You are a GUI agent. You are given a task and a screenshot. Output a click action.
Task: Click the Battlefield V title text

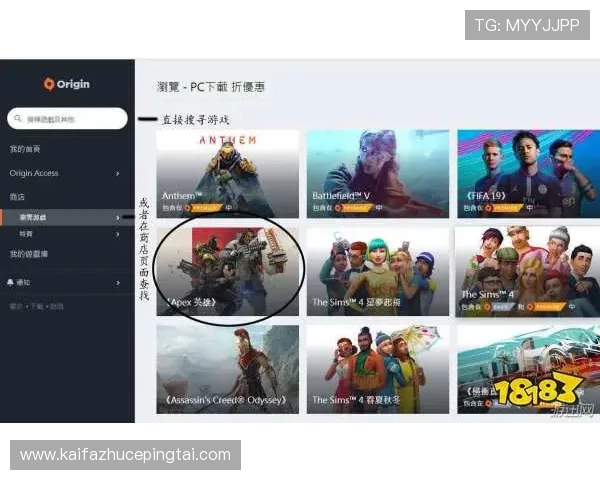(341, 196)
